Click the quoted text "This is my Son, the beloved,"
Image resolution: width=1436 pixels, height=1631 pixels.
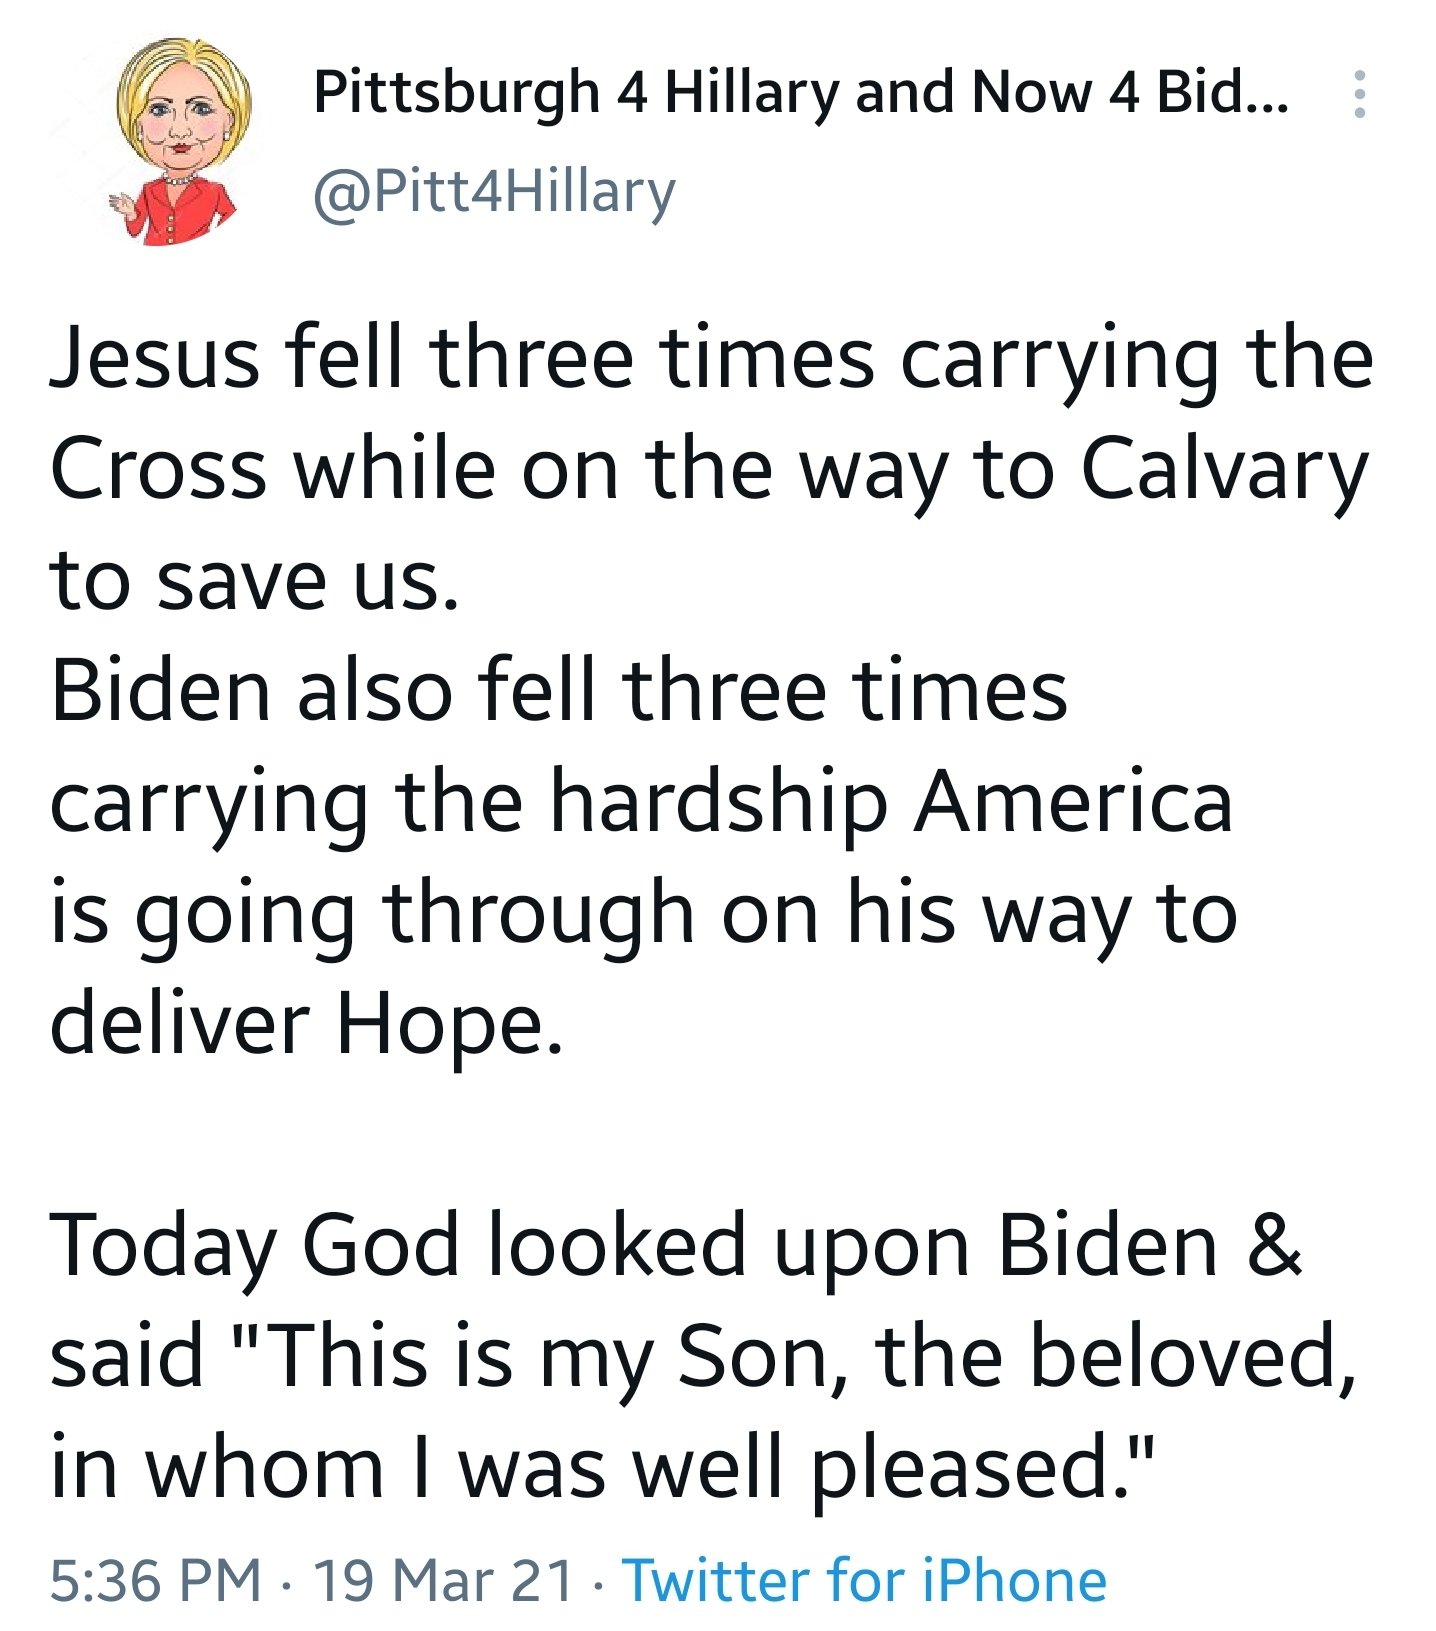[812, 1357]
